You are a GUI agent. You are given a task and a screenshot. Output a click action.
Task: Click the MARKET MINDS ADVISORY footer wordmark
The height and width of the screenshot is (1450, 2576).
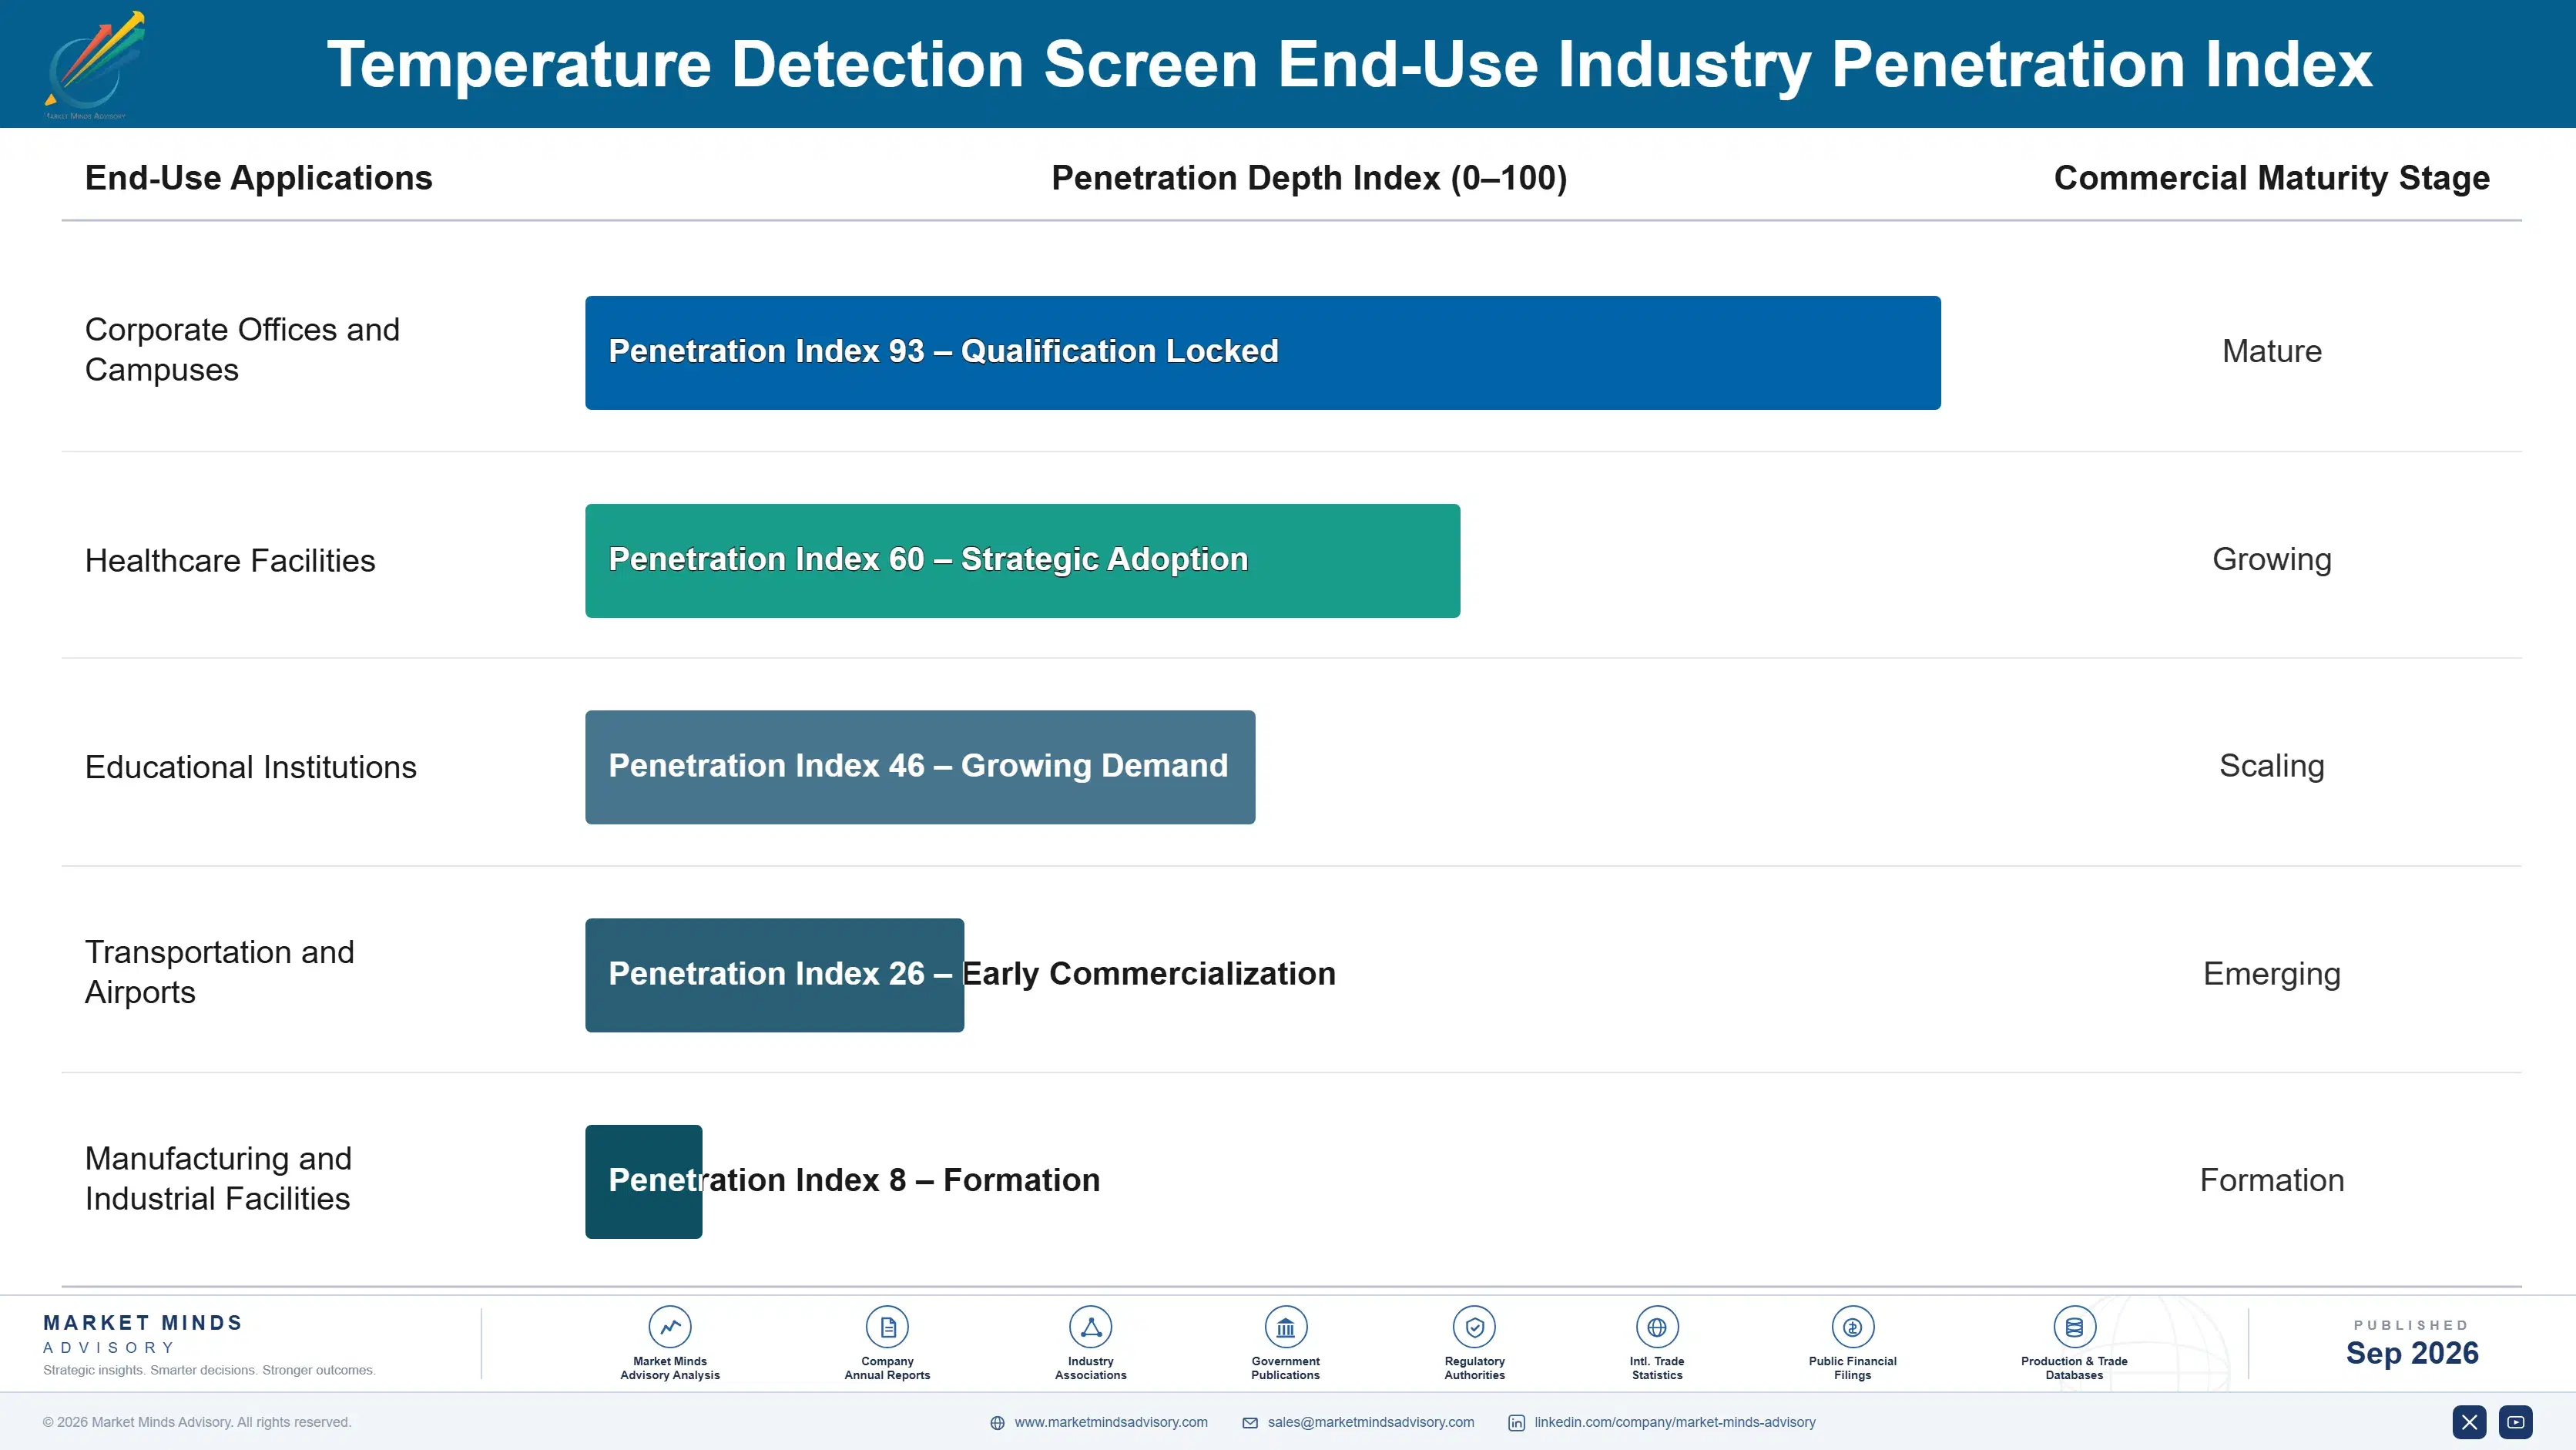point(143,1334)
